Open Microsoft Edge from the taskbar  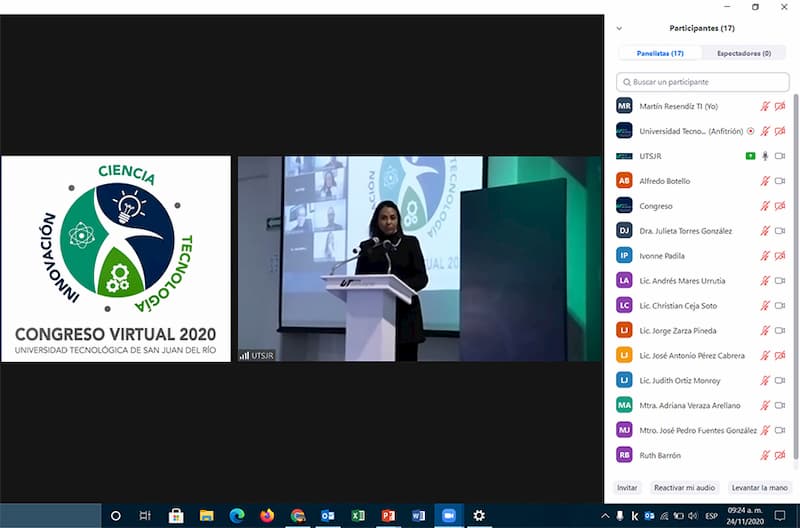coord(237,516)
